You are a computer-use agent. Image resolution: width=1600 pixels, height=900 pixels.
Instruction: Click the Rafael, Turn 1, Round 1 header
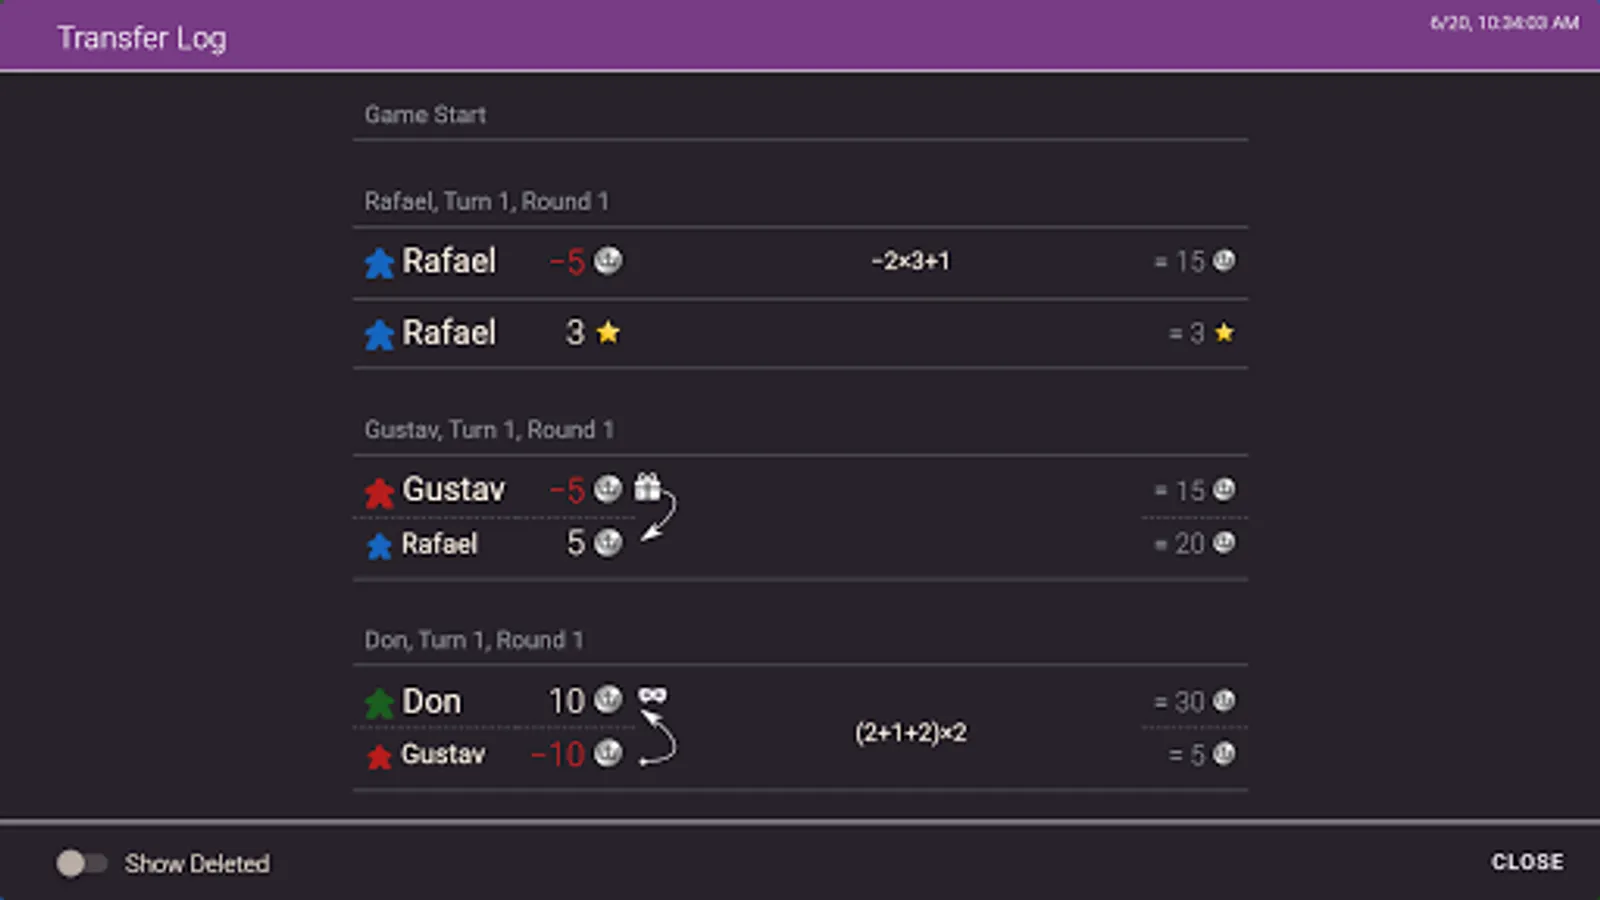(x=486, y=201)
